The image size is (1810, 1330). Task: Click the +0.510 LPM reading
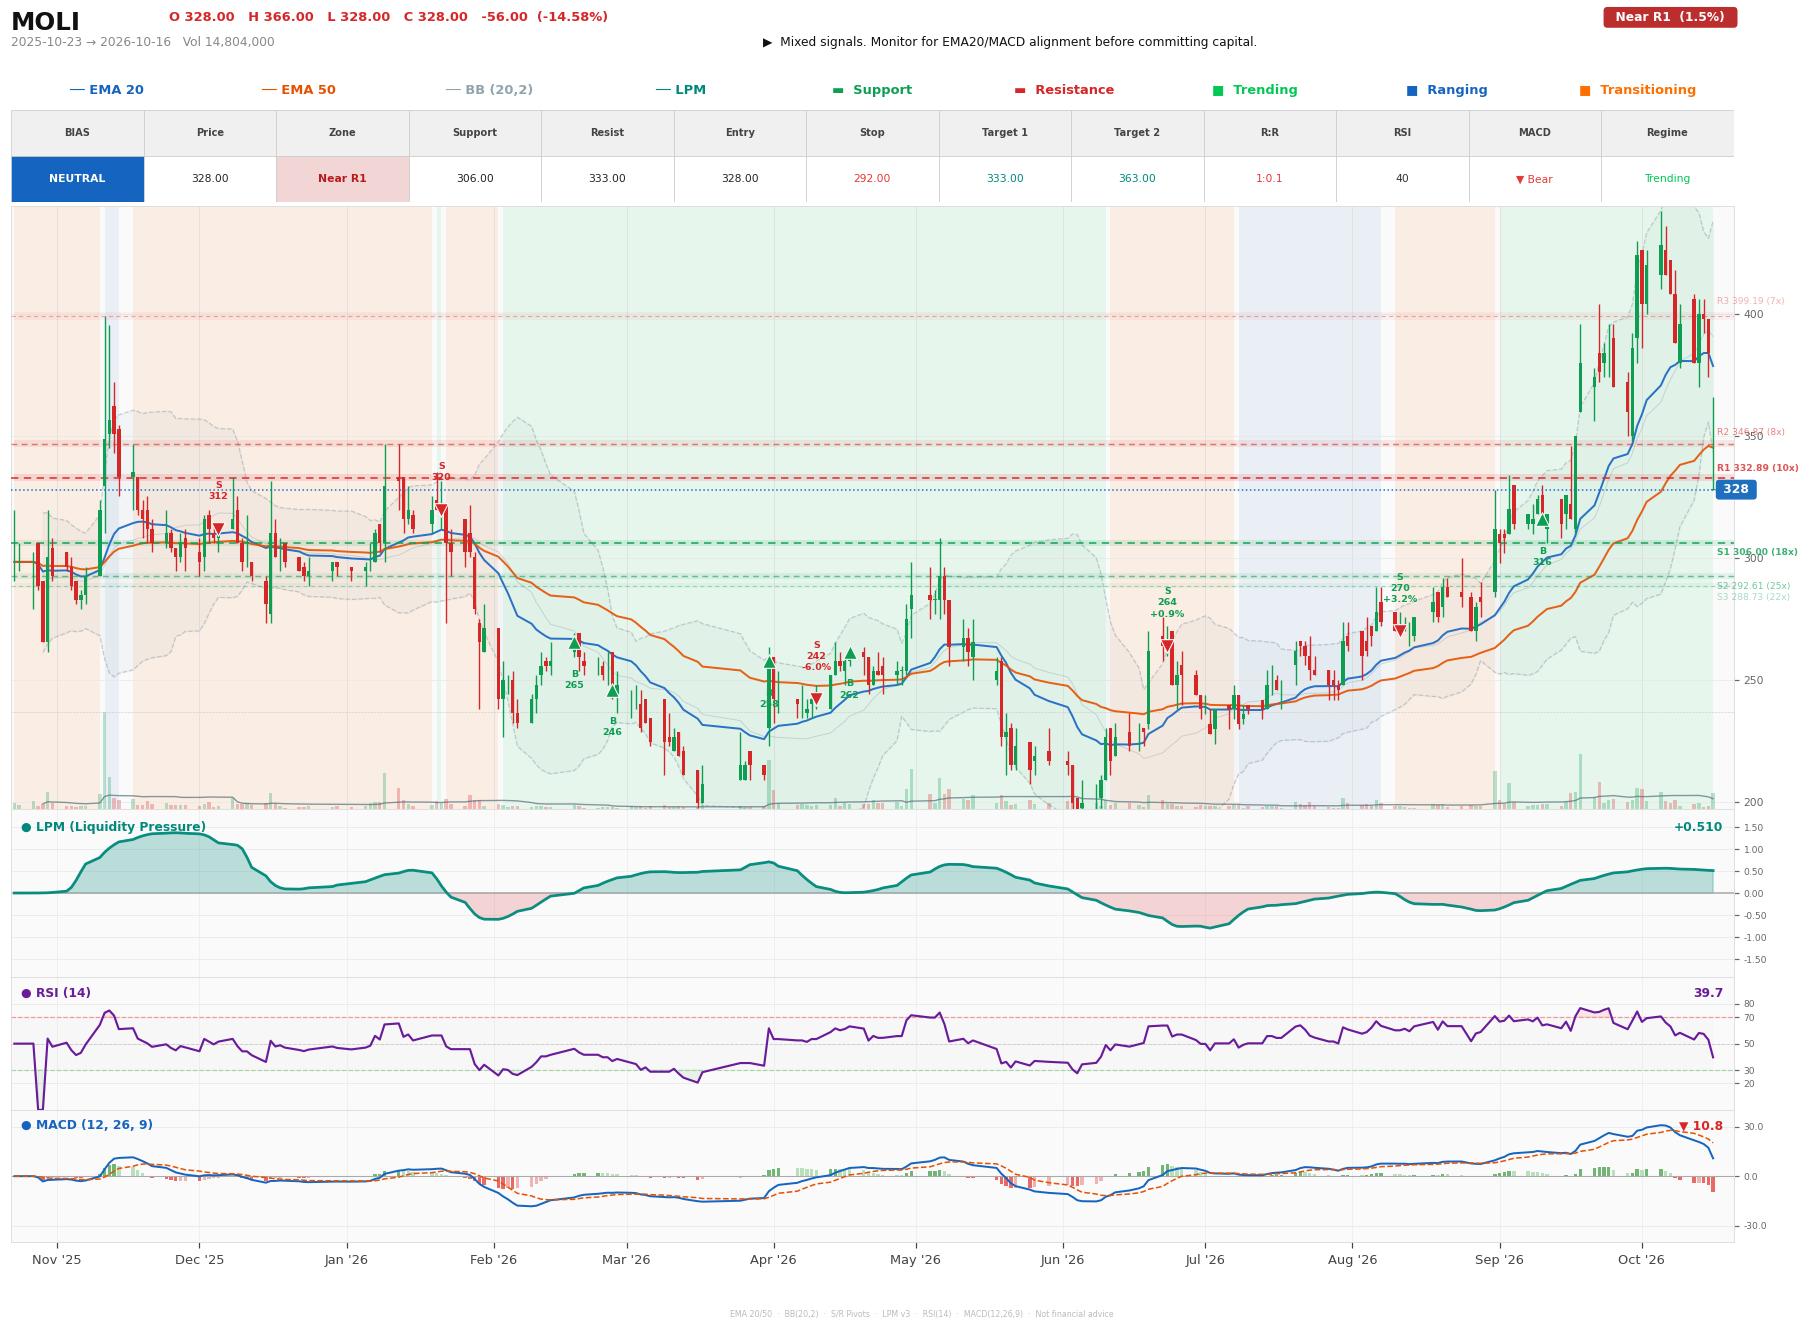pos(1698,827)
